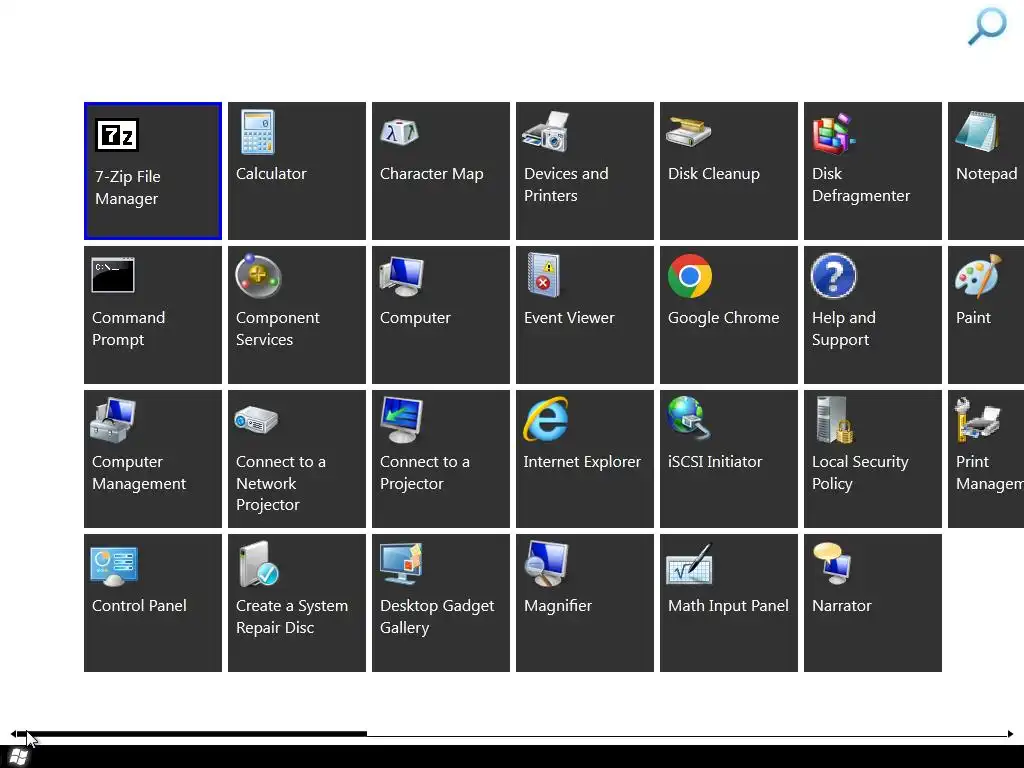This screenshot has width=1024, height=768.
Task: Click the Windows Start logo button
Action: [19, 757]
